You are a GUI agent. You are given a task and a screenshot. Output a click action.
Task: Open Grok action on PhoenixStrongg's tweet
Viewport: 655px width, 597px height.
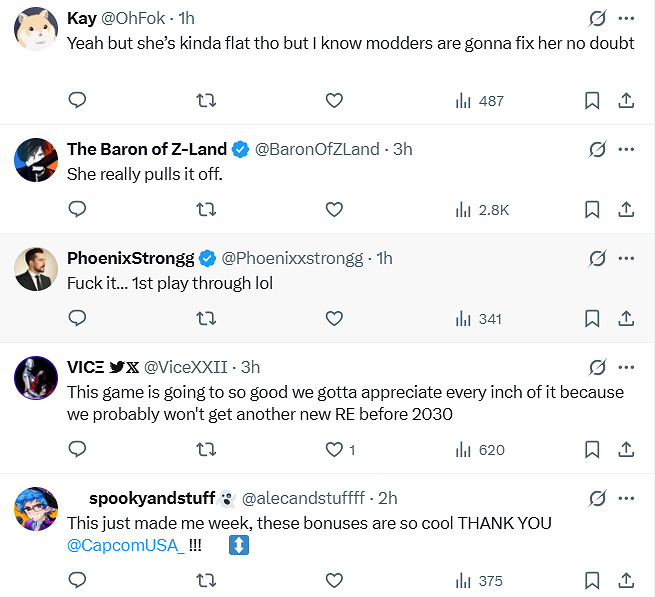[597, 258]
